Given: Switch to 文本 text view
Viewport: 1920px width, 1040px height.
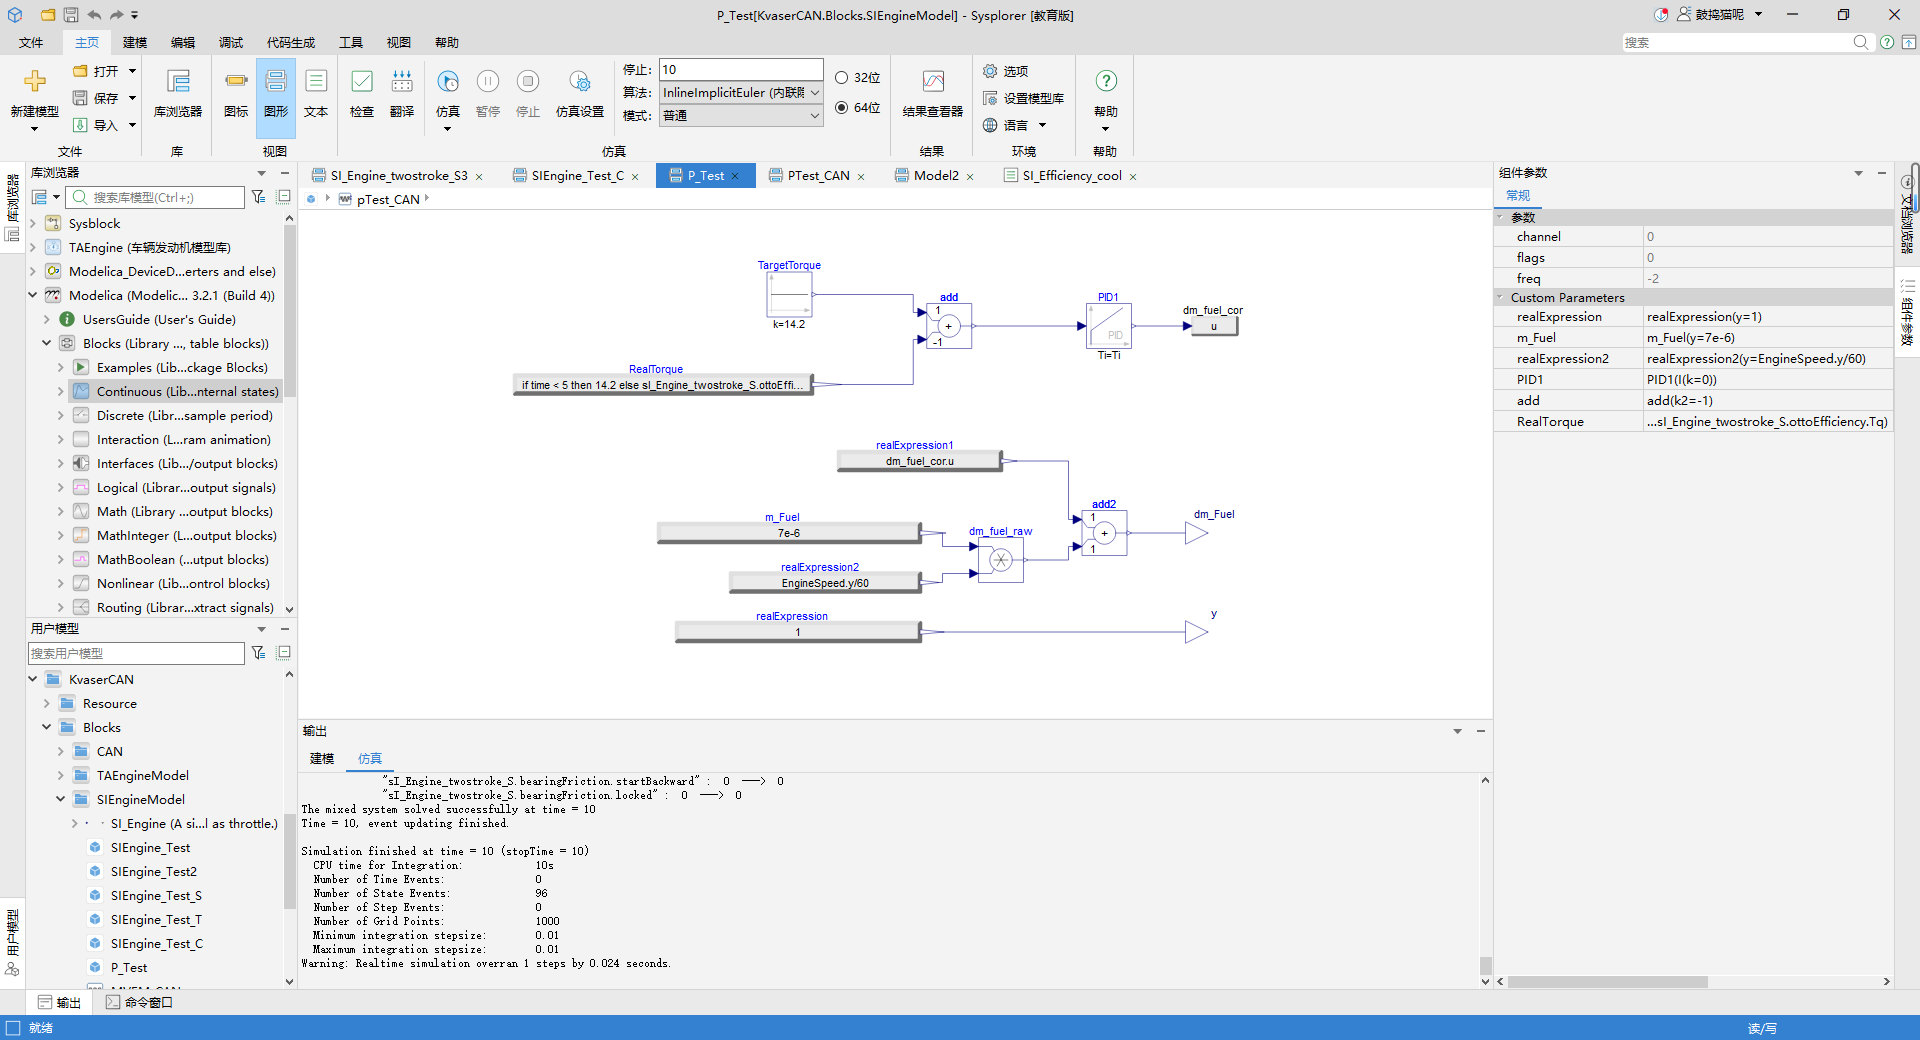Looking at the screenshot, I should pyautogui.click(x=316, y=94).
